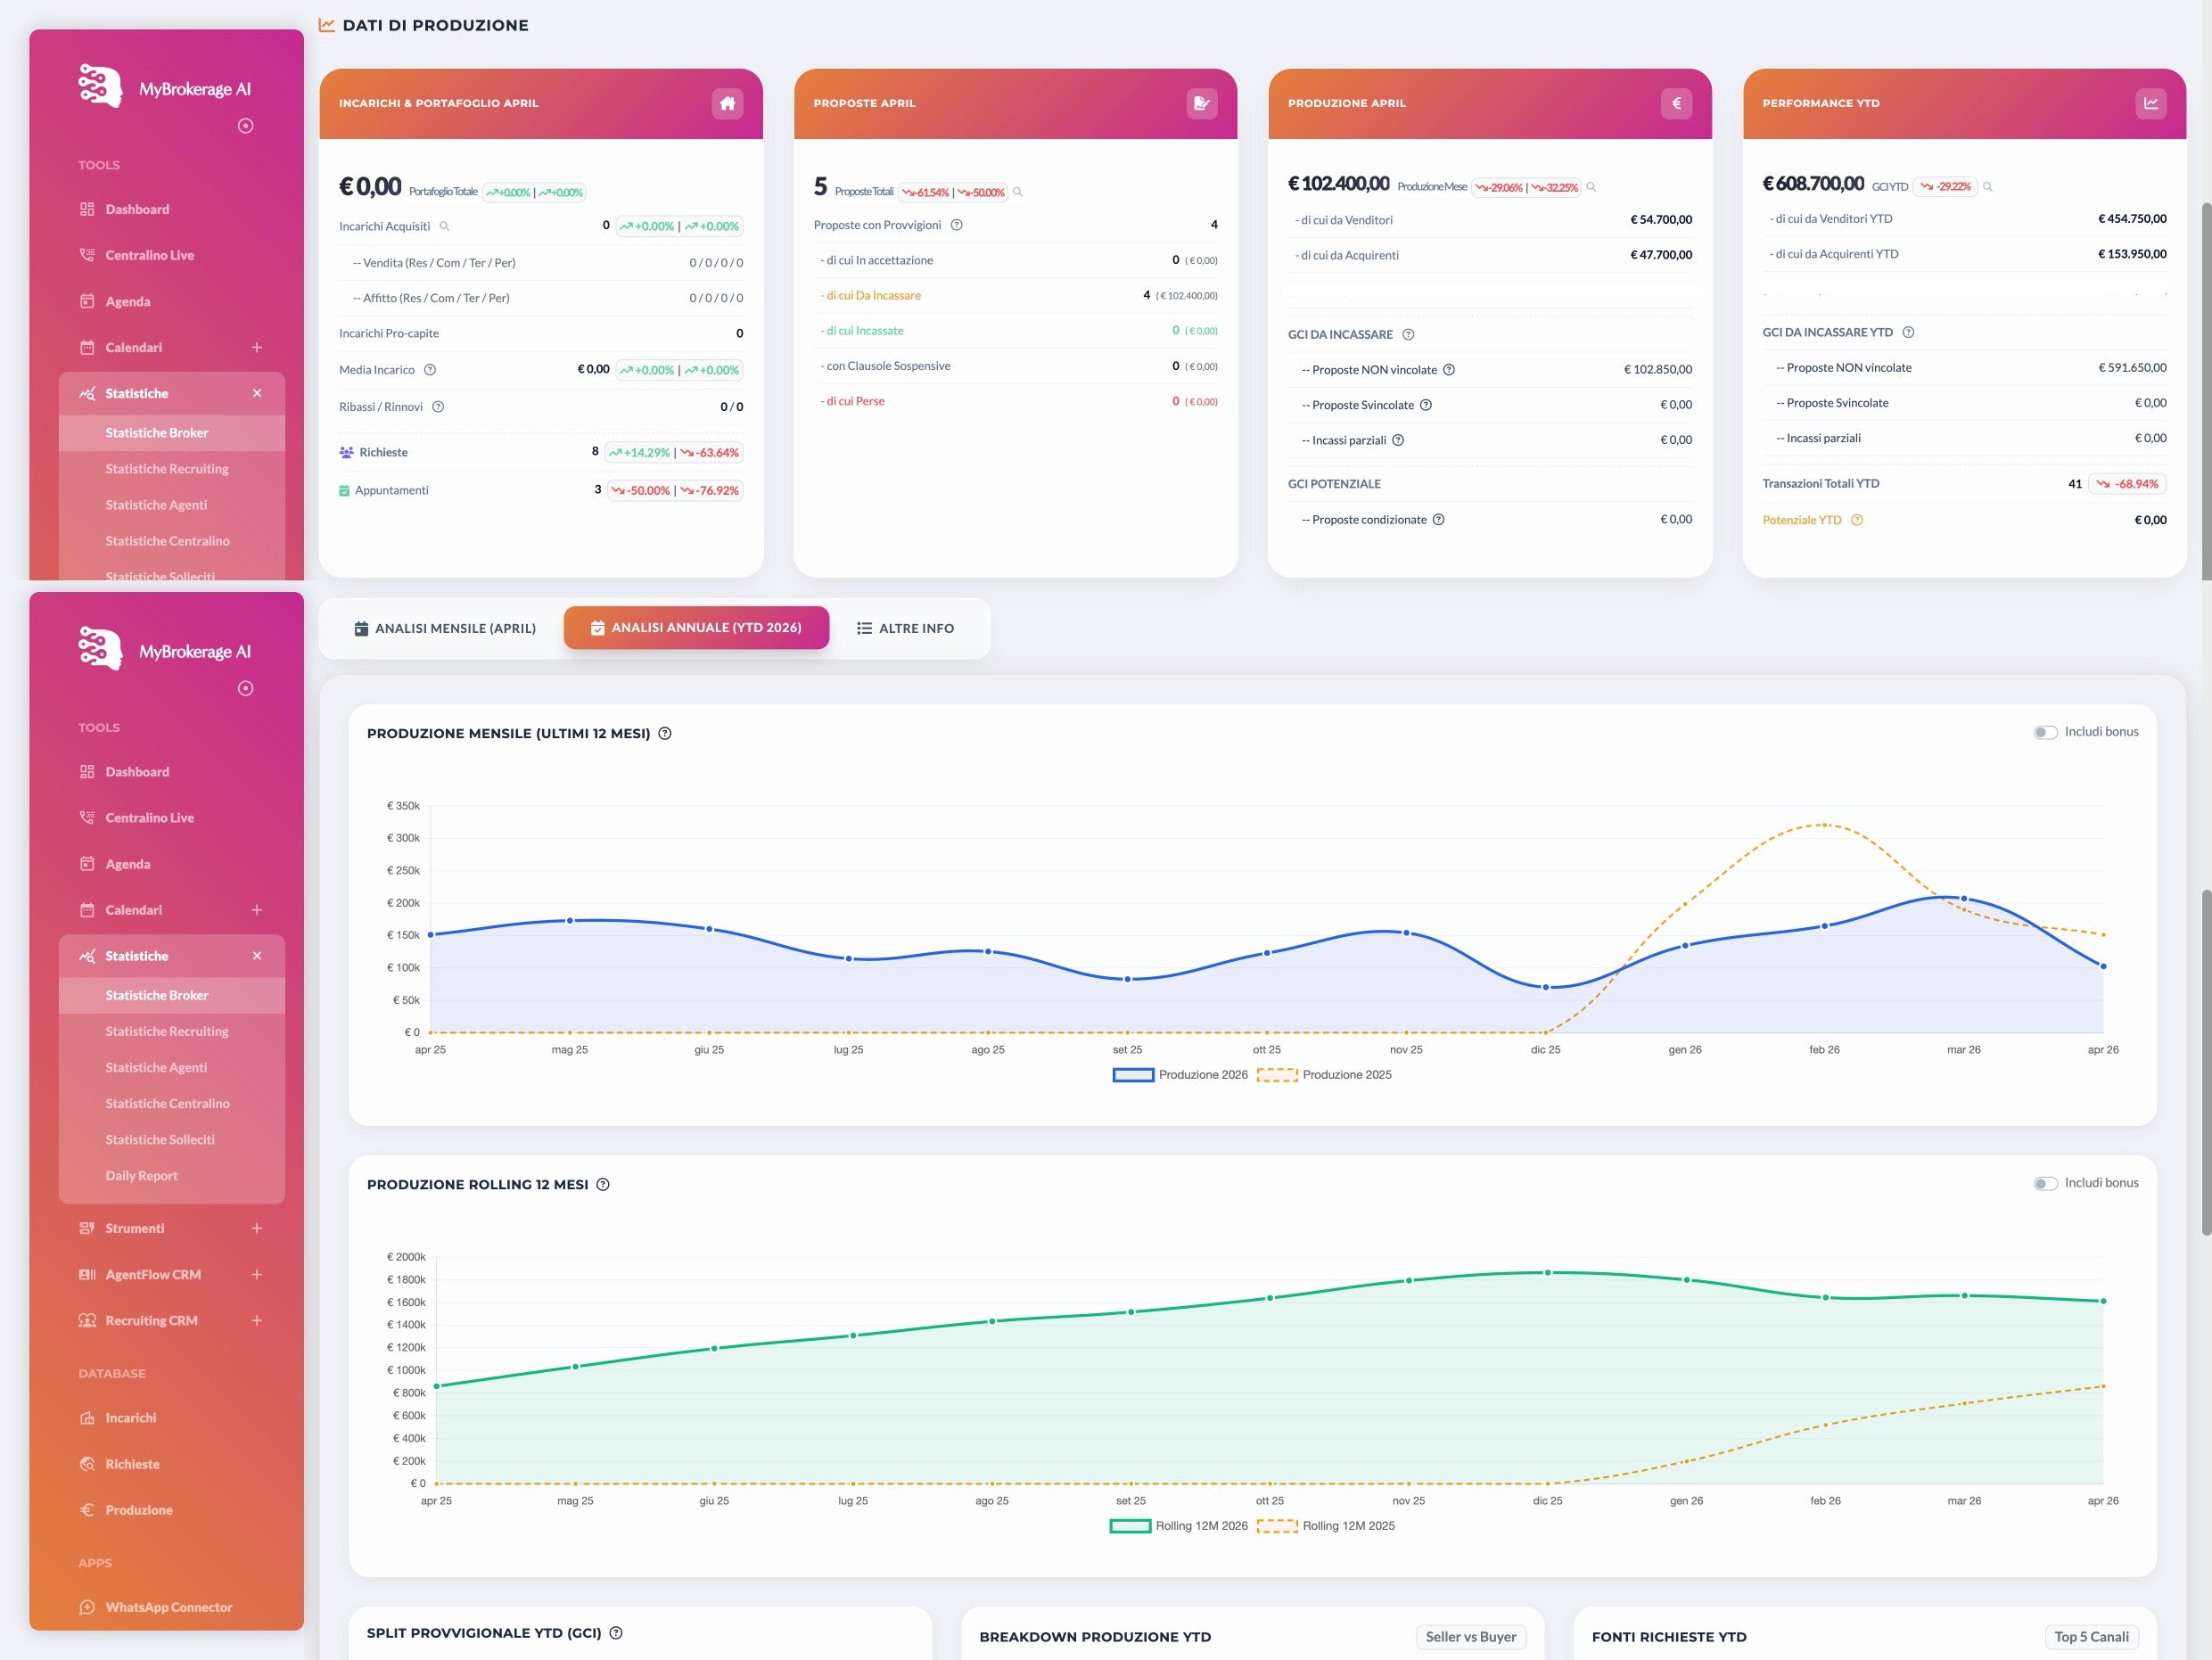This screenshot has height=1660, width=2212.
Task: Click the magnifier beside Produzione Mese badges
Action: click(1590, 187)
